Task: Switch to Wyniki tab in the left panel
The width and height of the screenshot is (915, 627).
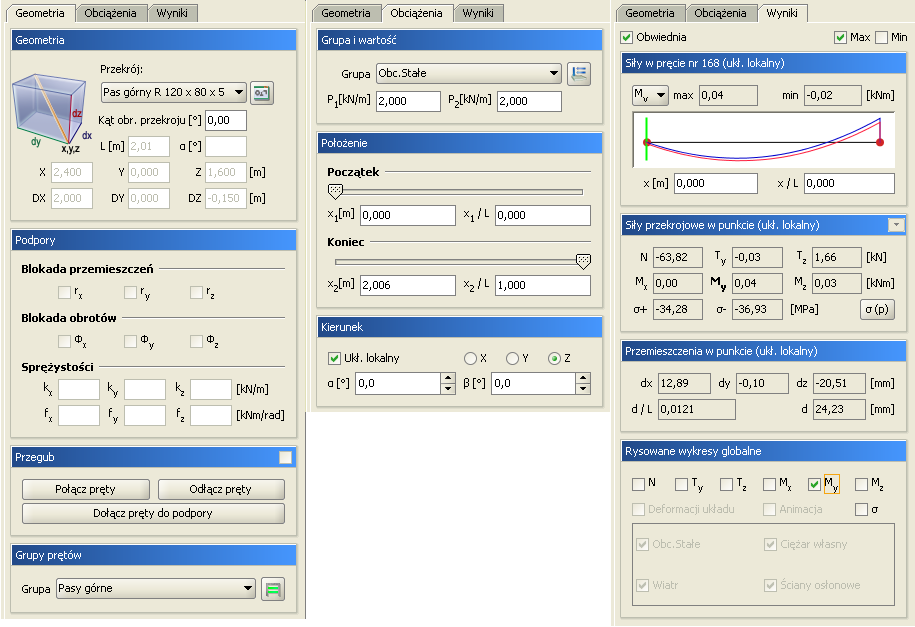Action: (x=172, y=13)
